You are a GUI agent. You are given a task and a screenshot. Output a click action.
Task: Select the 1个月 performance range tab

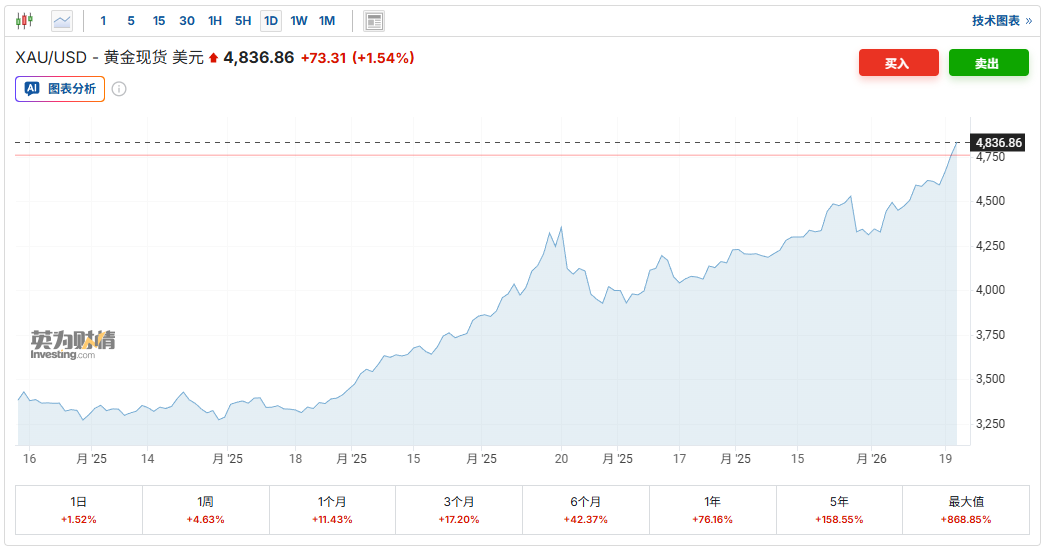coord(332,510)
